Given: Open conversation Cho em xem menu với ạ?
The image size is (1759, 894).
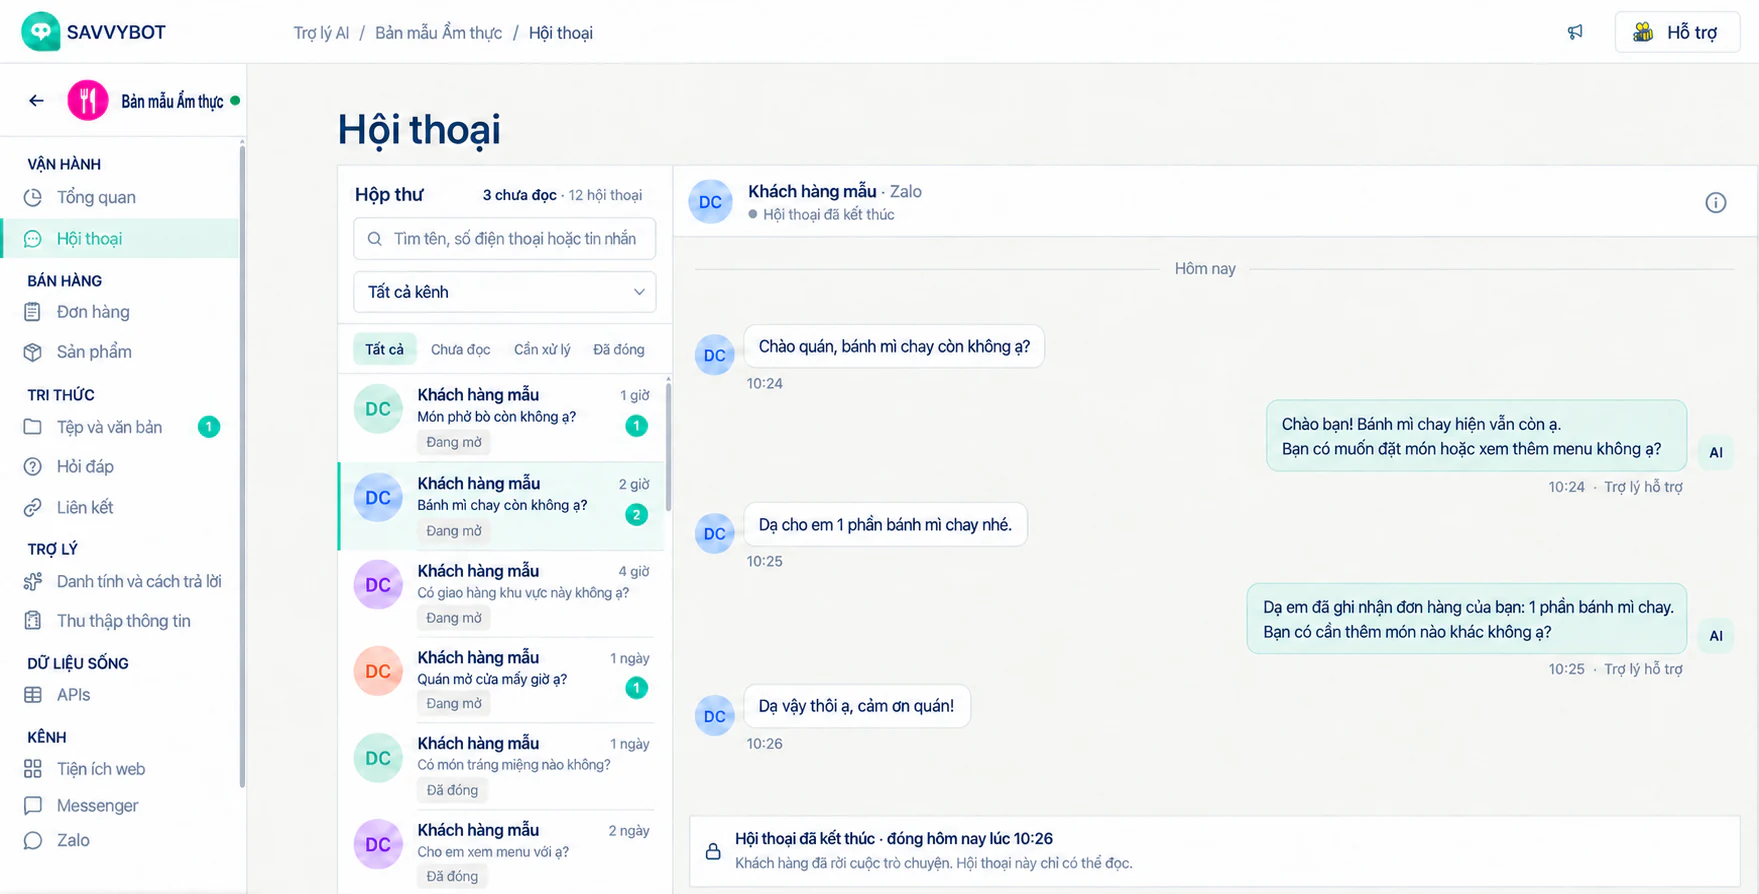Looking at the screenshot, I should [x=502, y=852].
